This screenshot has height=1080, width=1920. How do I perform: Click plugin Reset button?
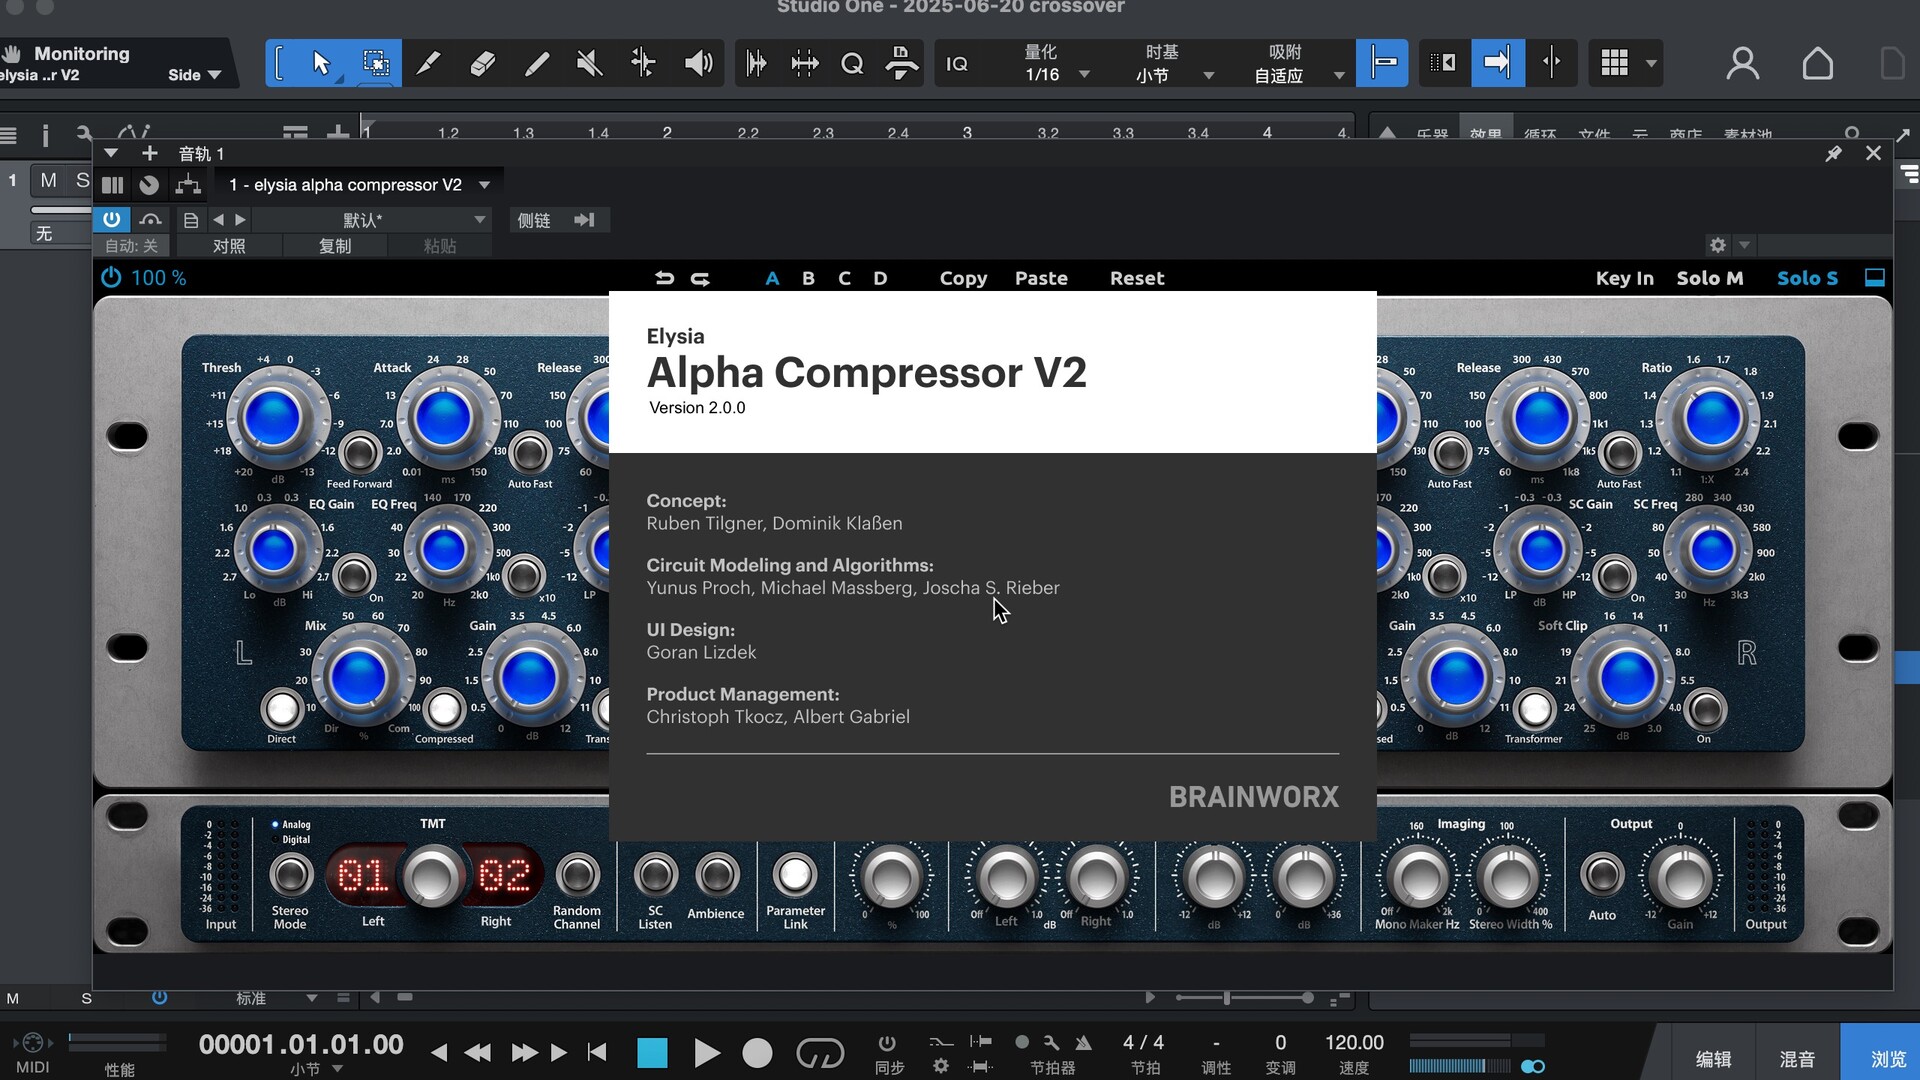point(1137,278)
